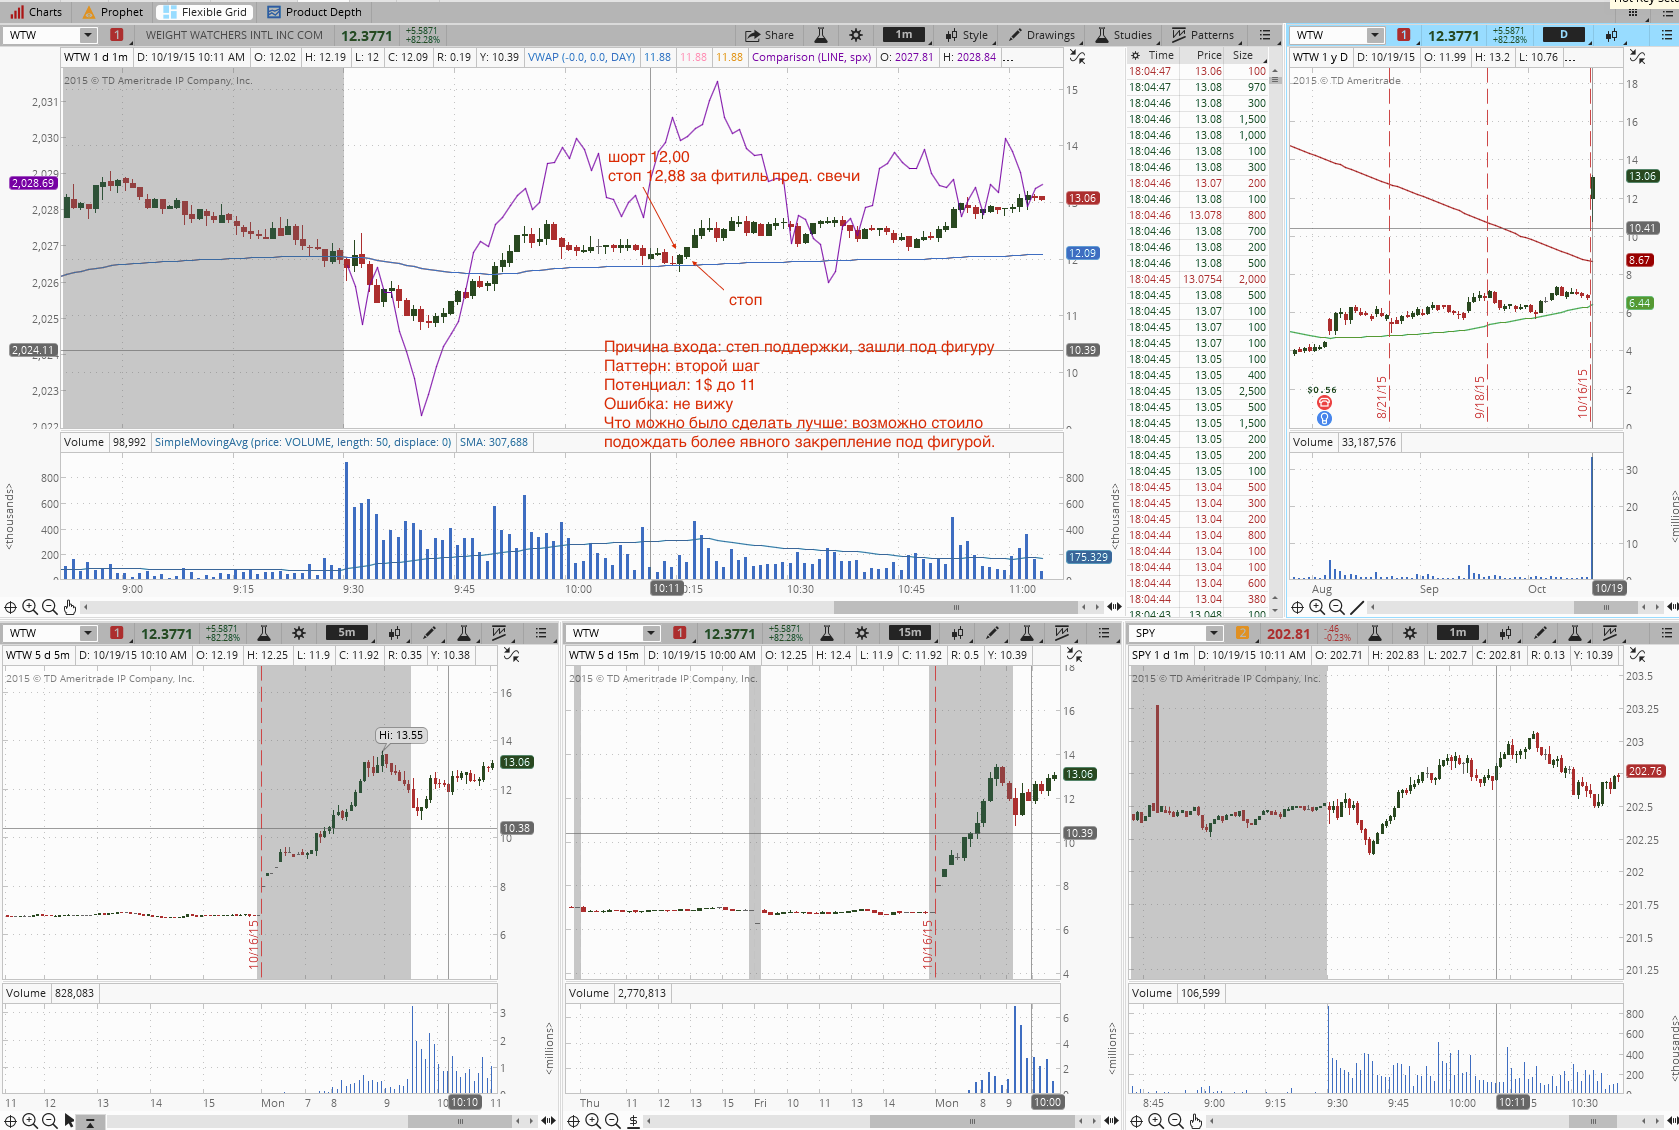This screenshot has width=1679, height=1130.
Task: Open the Drawings menu
Action: 1042,35
